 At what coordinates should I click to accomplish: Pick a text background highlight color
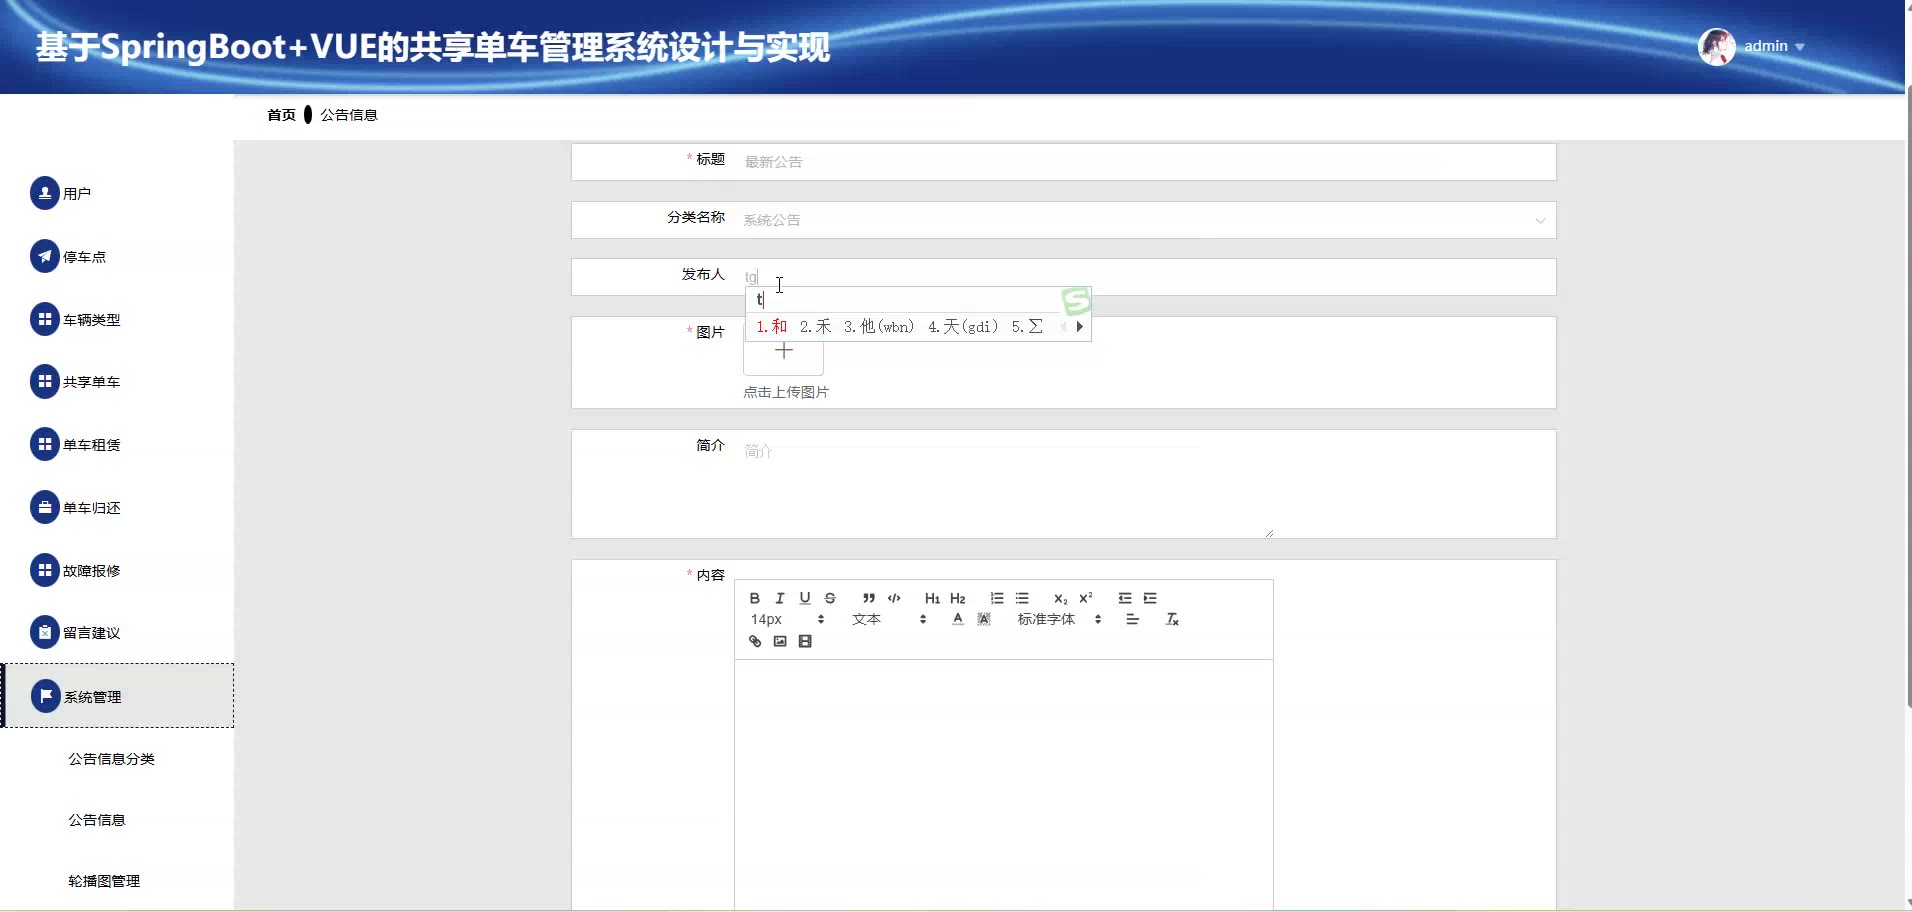[x=984, y=619]
